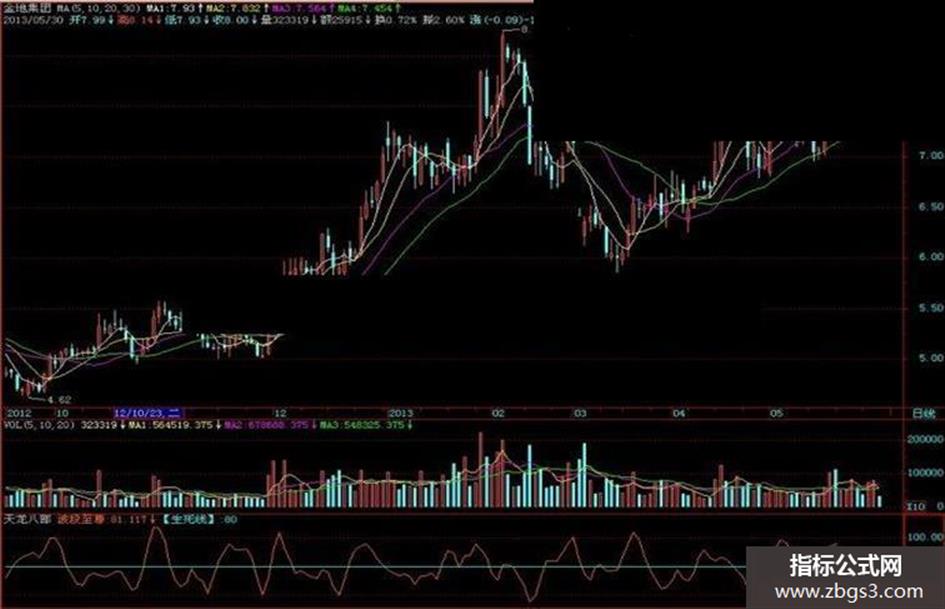Select the 天龙八部 indicator name
Screen dimensions: 945x609
tap(28, 519)
